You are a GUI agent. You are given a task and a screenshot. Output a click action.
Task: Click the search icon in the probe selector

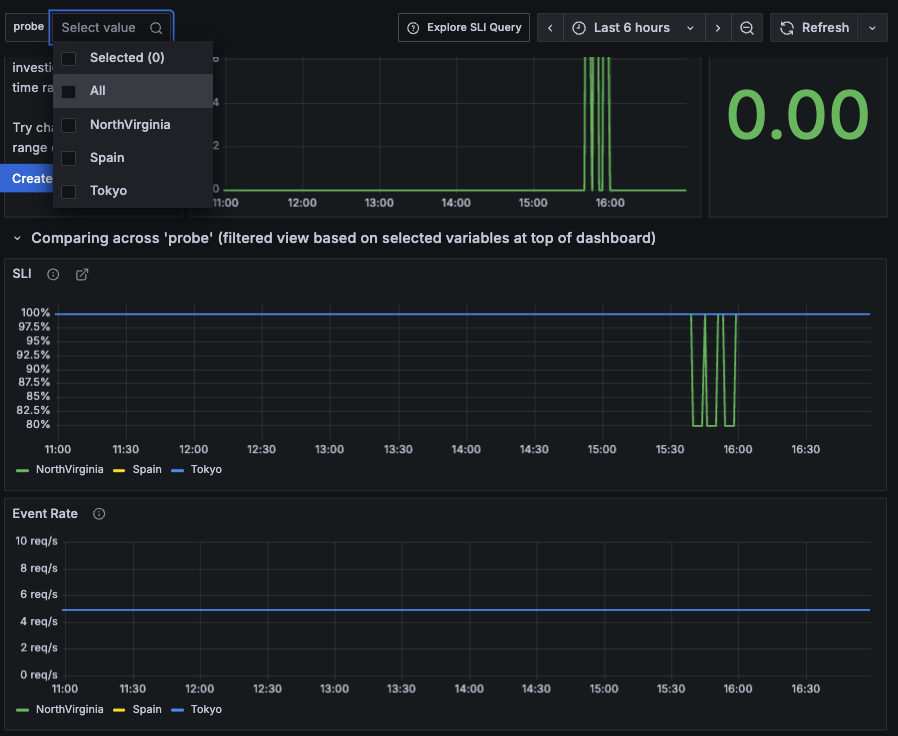(x=156, y=27)
